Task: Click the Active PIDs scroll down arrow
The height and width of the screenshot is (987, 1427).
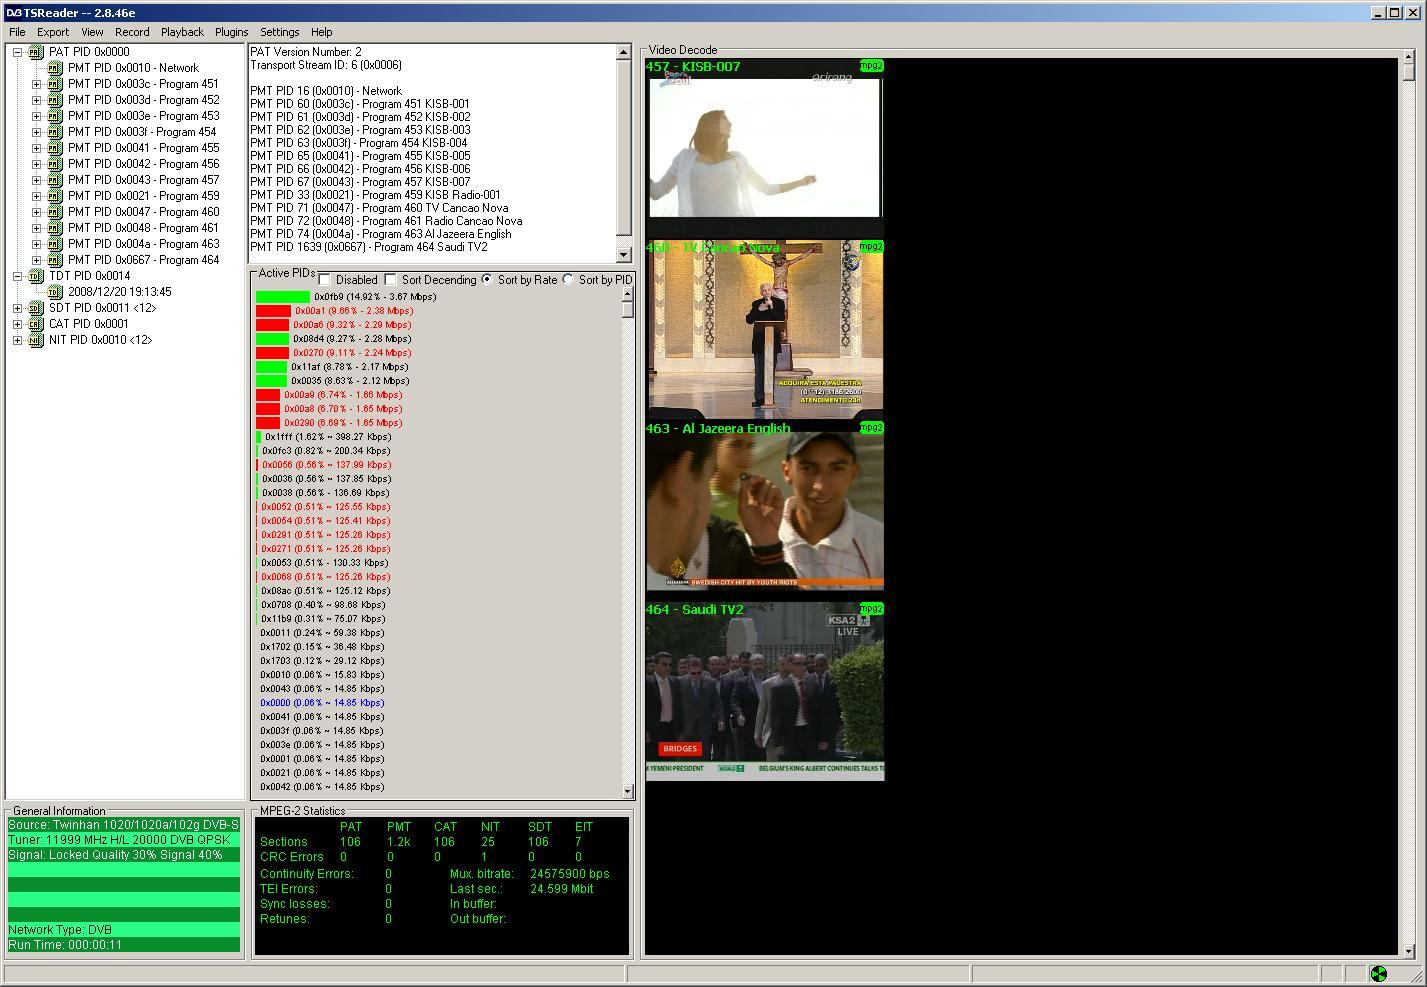Action: [628, 791]
